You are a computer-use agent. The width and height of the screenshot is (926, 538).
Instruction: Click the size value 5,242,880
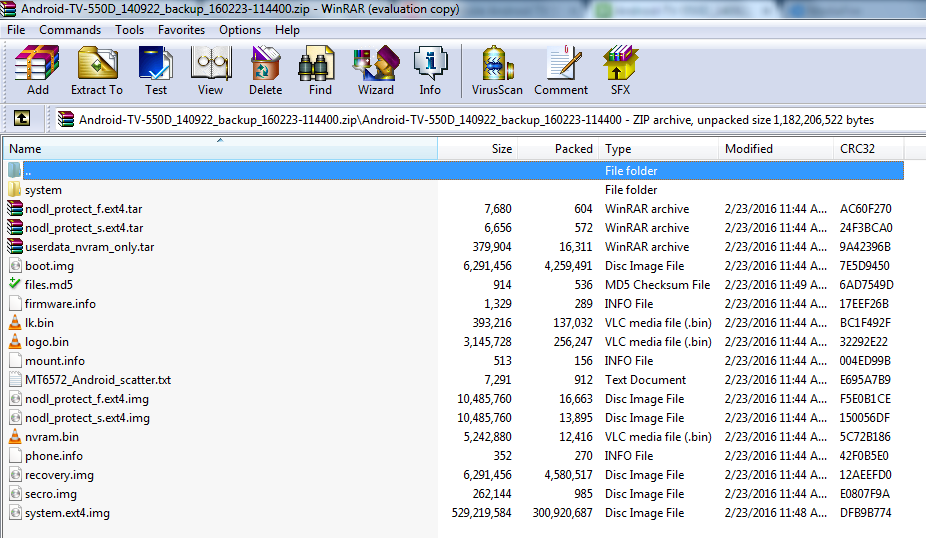[x=487, y=436]
